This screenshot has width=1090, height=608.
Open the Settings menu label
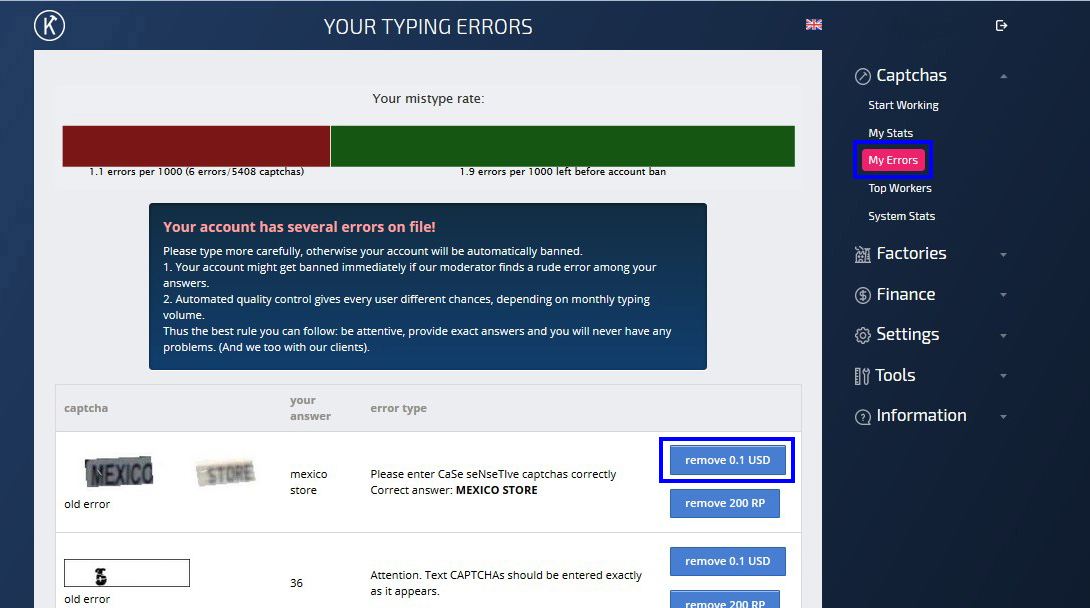907,334
